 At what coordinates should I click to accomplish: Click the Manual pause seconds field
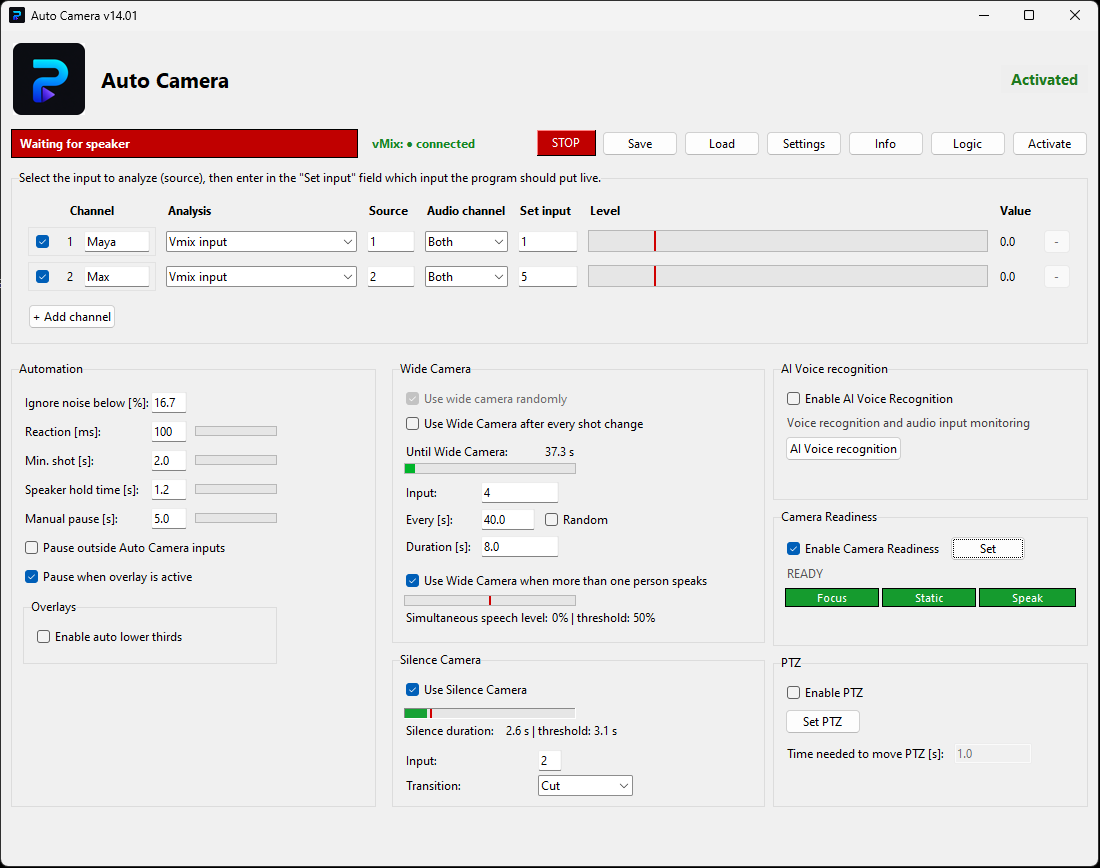[x=168, y=519]
